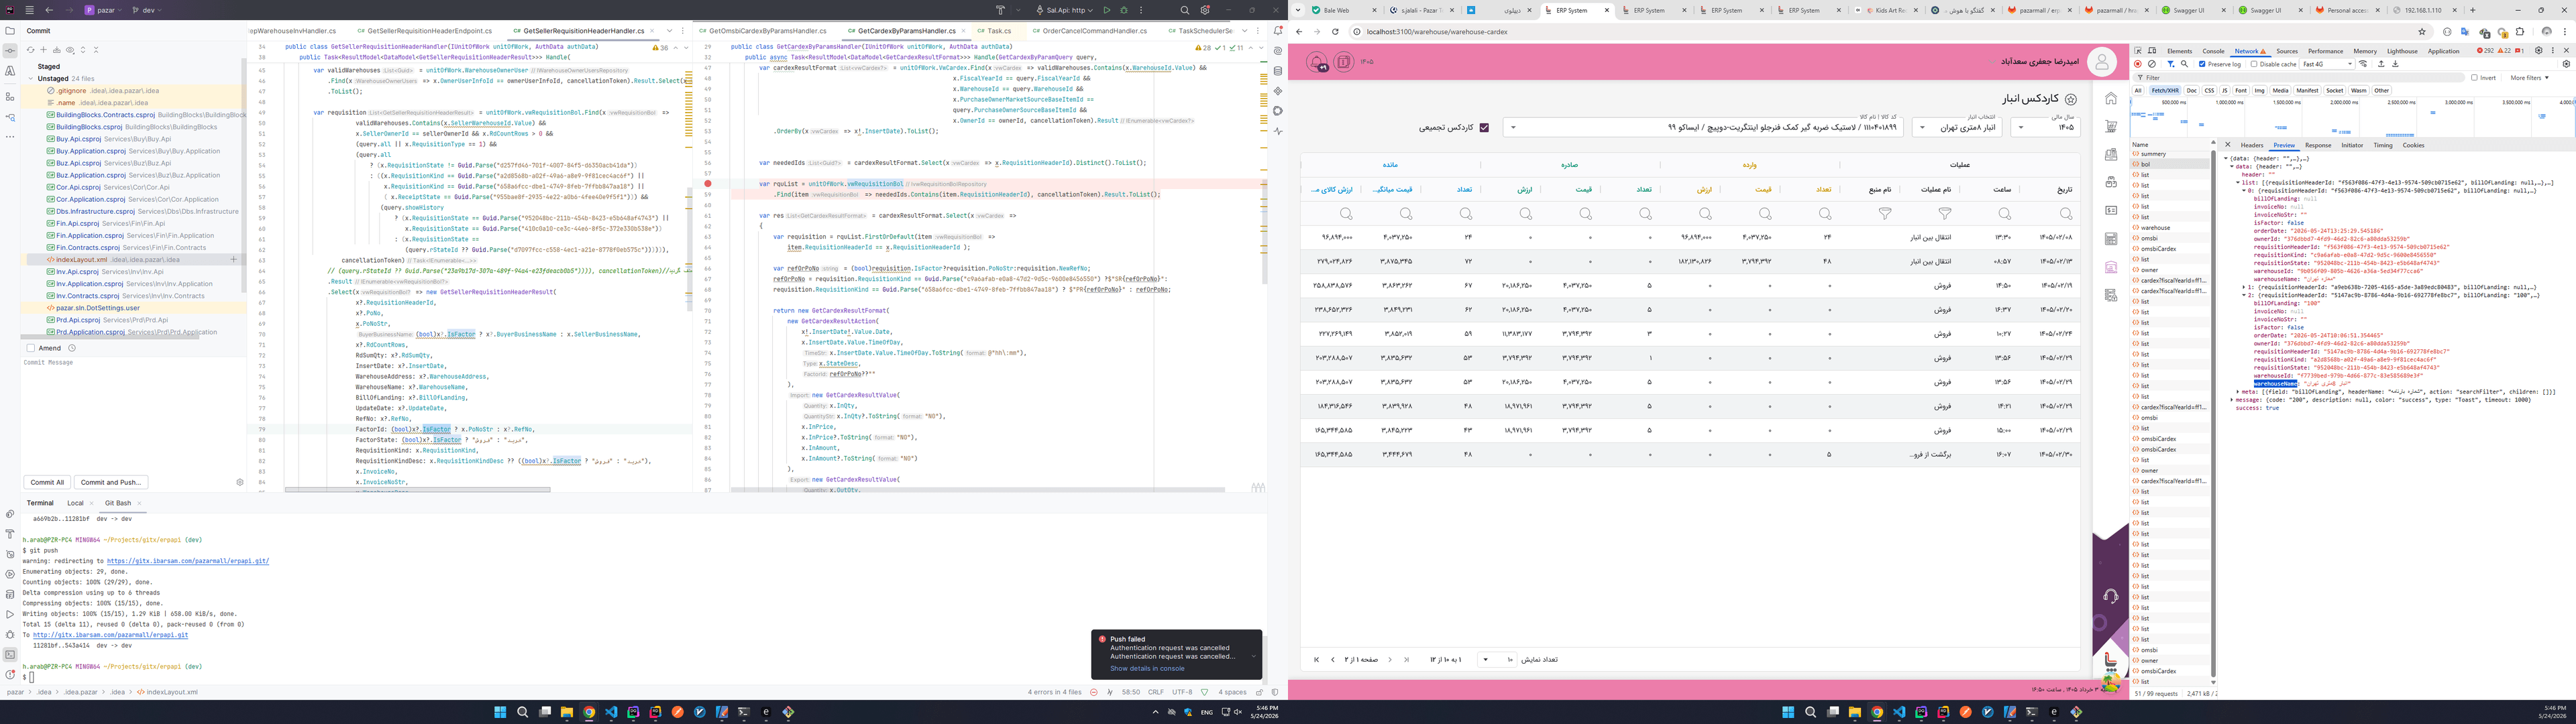
Task: Click the Network filter input field
Action: (2298, 77)
